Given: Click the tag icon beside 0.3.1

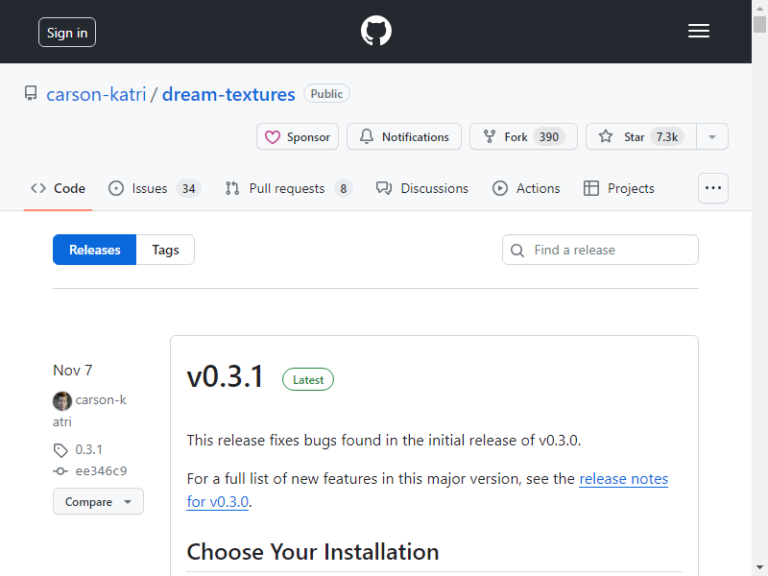Looking at the screenshot, I should (61, 450).
